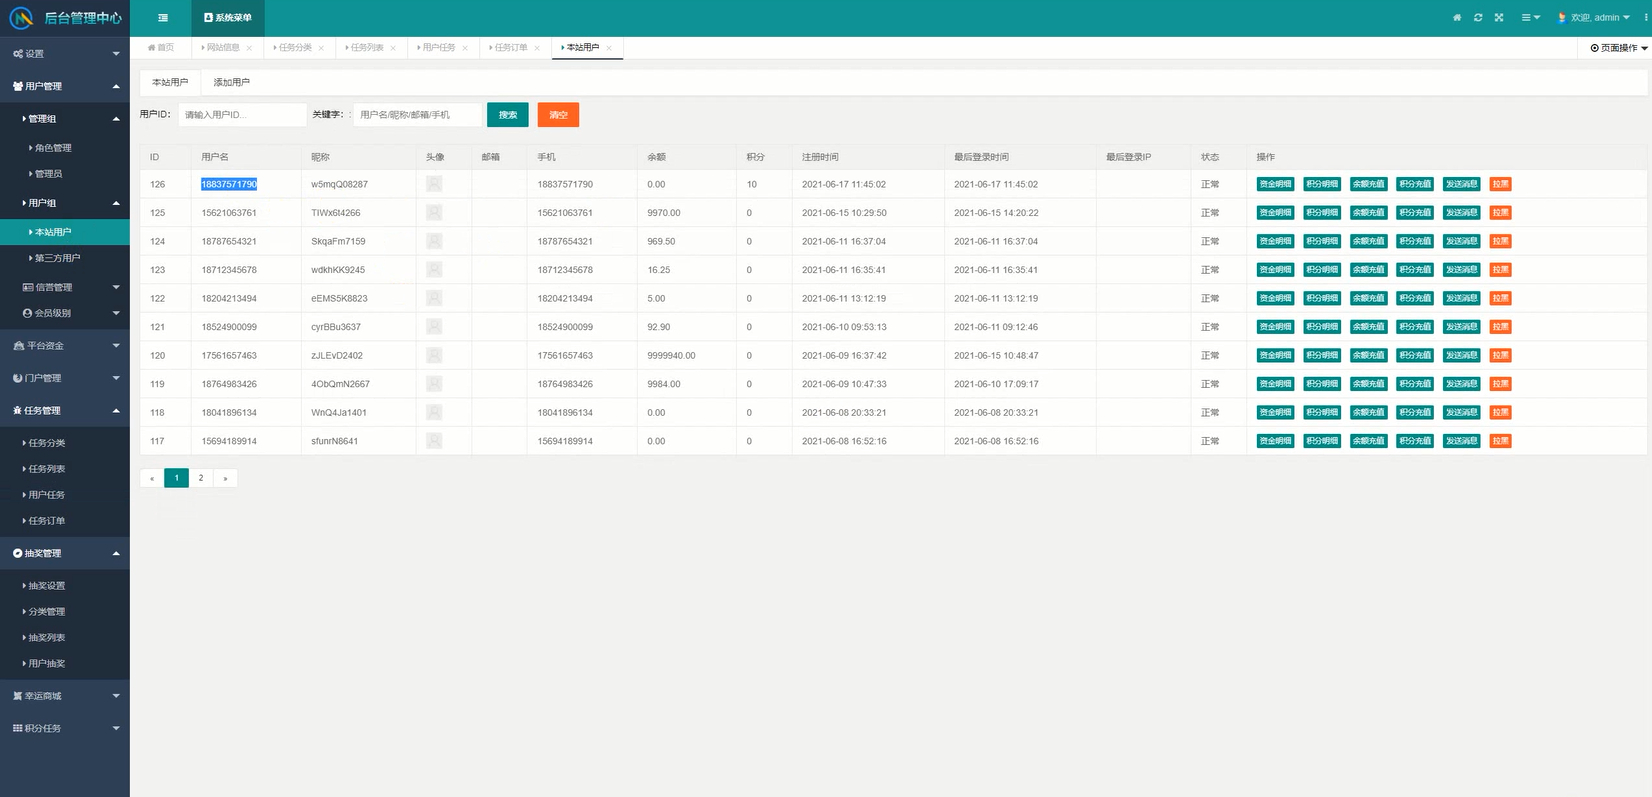Screen dimensions: 1652x797
Task: Click the orange 清空 clear button
Action: click(558, 115)
